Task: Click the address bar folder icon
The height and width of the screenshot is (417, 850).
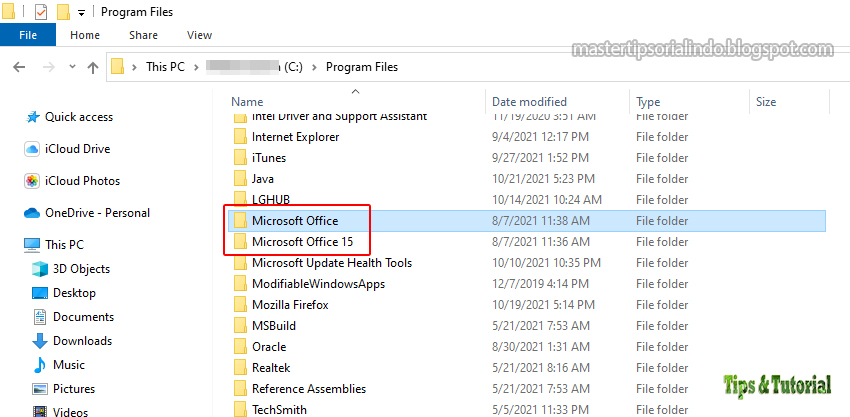Action: pyautogui.click(x=118, y=67)
